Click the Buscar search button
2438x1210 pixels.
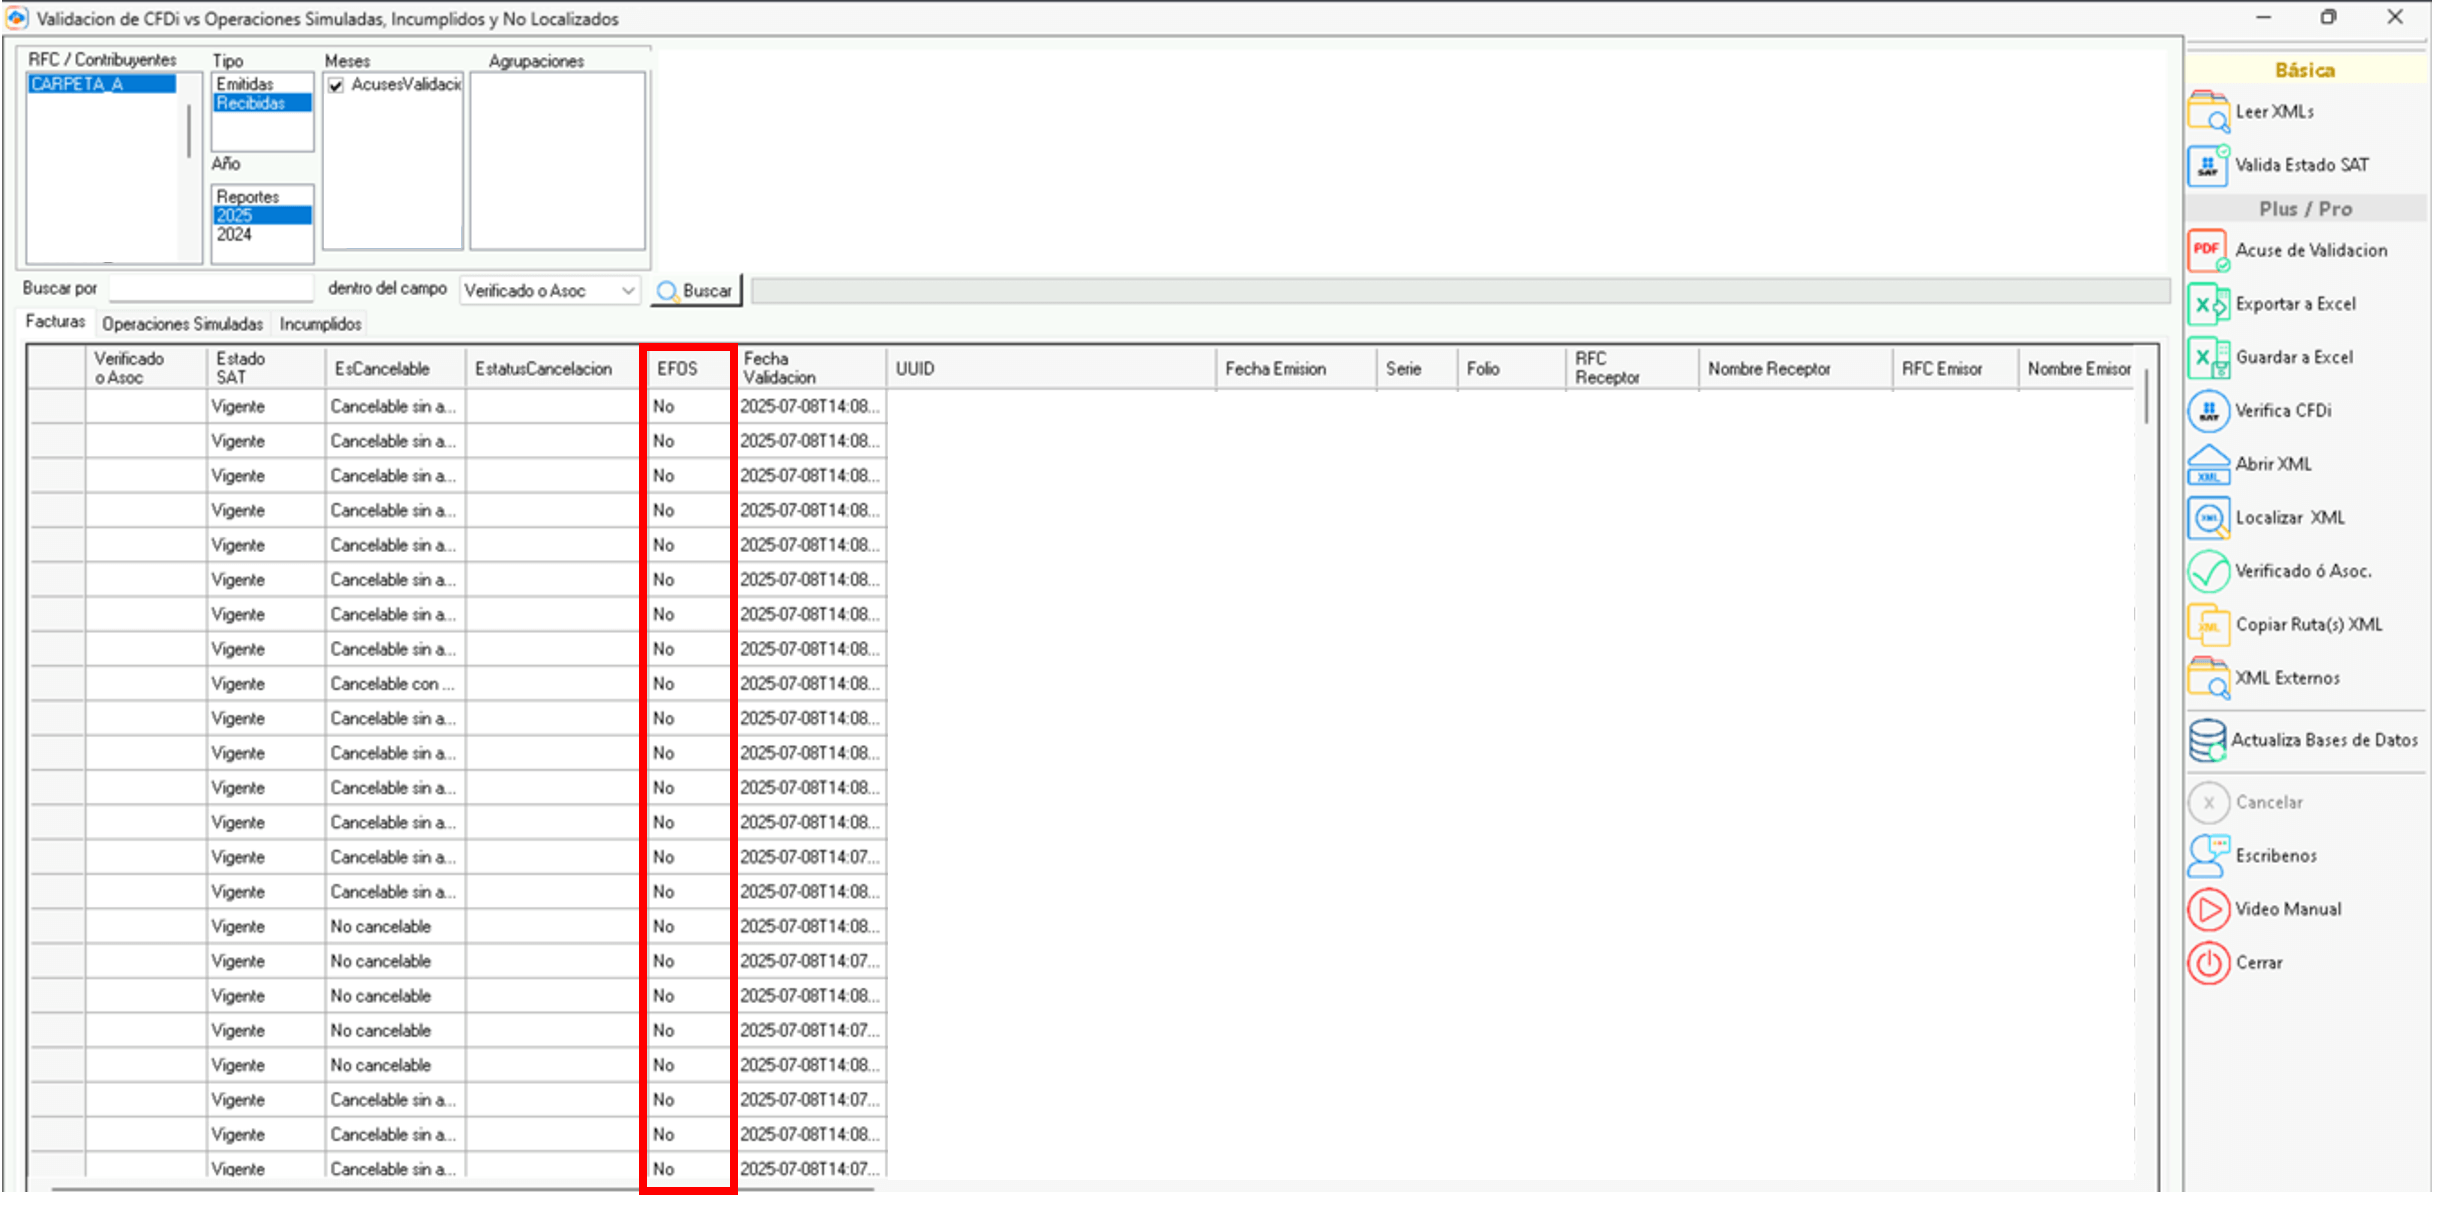(696, 291)
